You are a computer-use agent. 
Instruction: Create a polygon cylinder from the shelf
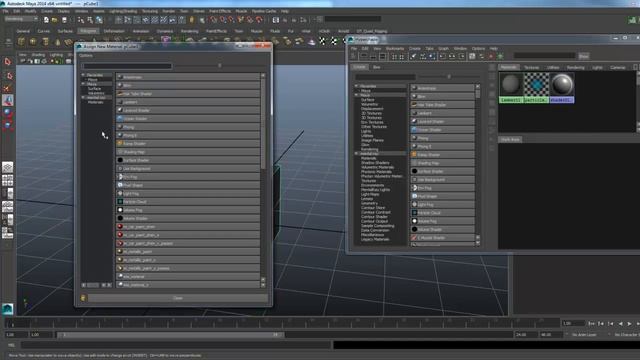tap(45, 41)
